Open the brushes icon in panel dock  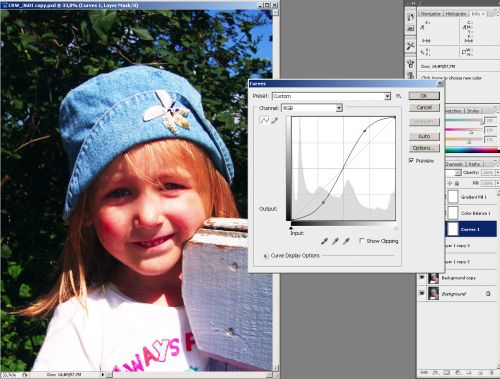411,63
